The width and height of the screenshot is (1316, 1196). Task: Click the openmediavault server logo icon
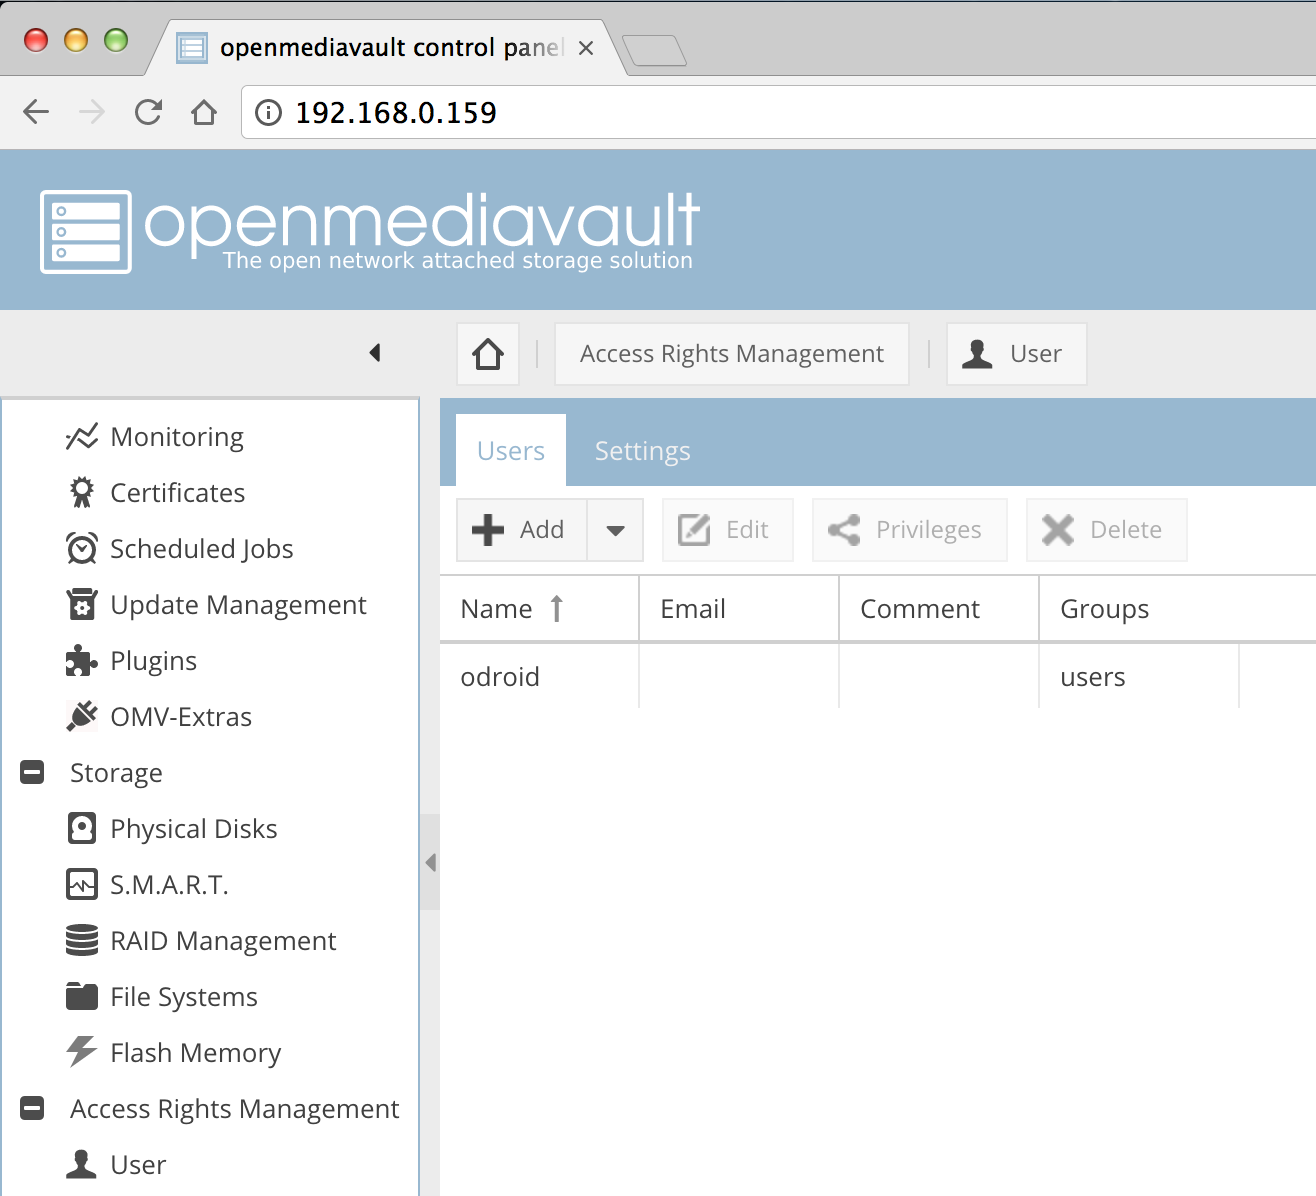(x=86, y=232)
